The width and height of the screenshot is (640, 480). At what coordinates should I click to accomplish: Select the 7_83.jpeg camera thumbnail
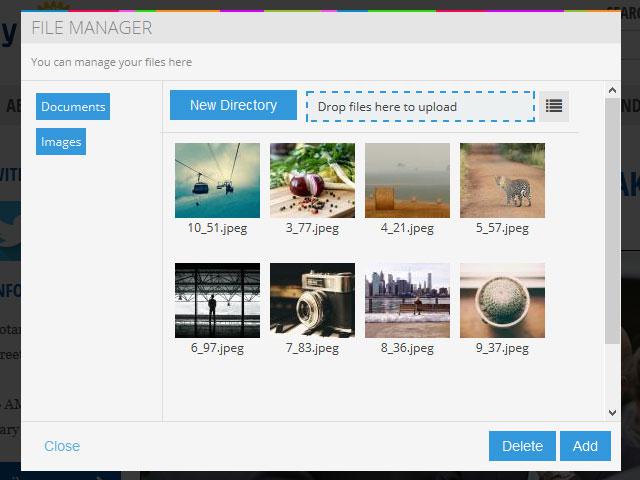point(312,300)
